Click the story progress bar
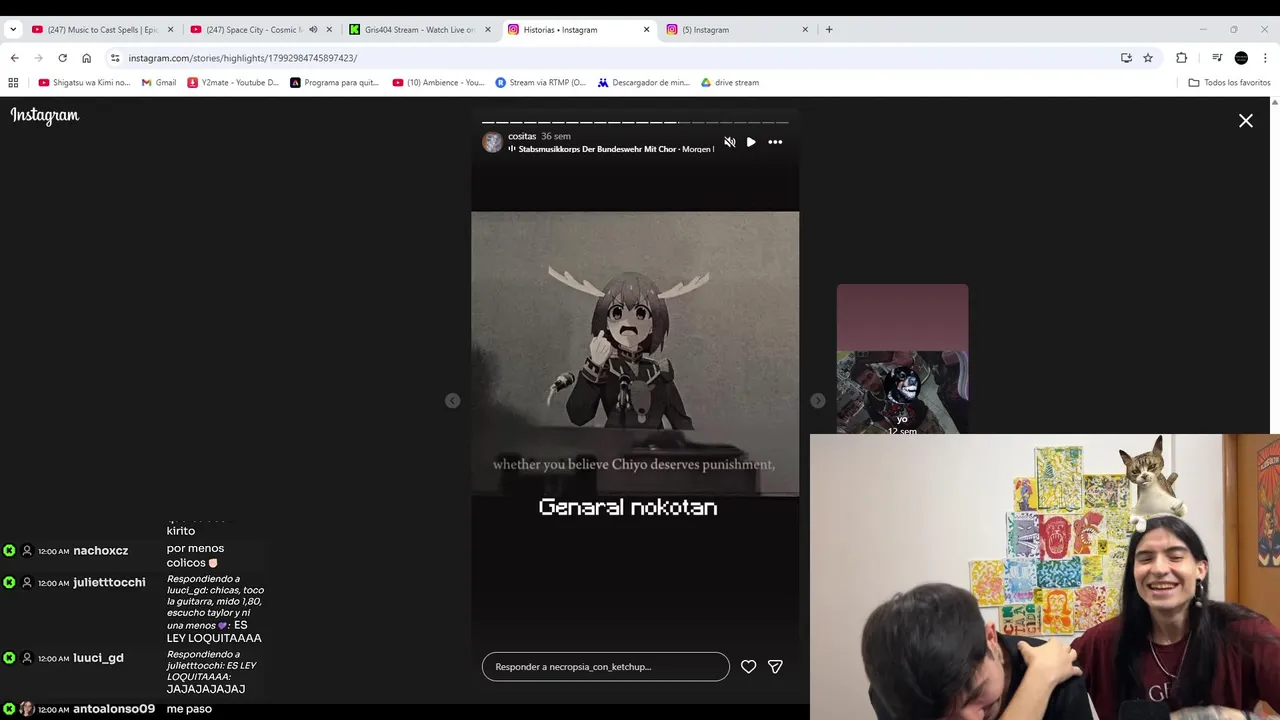Screen dimensions: 1280x720 635,122
